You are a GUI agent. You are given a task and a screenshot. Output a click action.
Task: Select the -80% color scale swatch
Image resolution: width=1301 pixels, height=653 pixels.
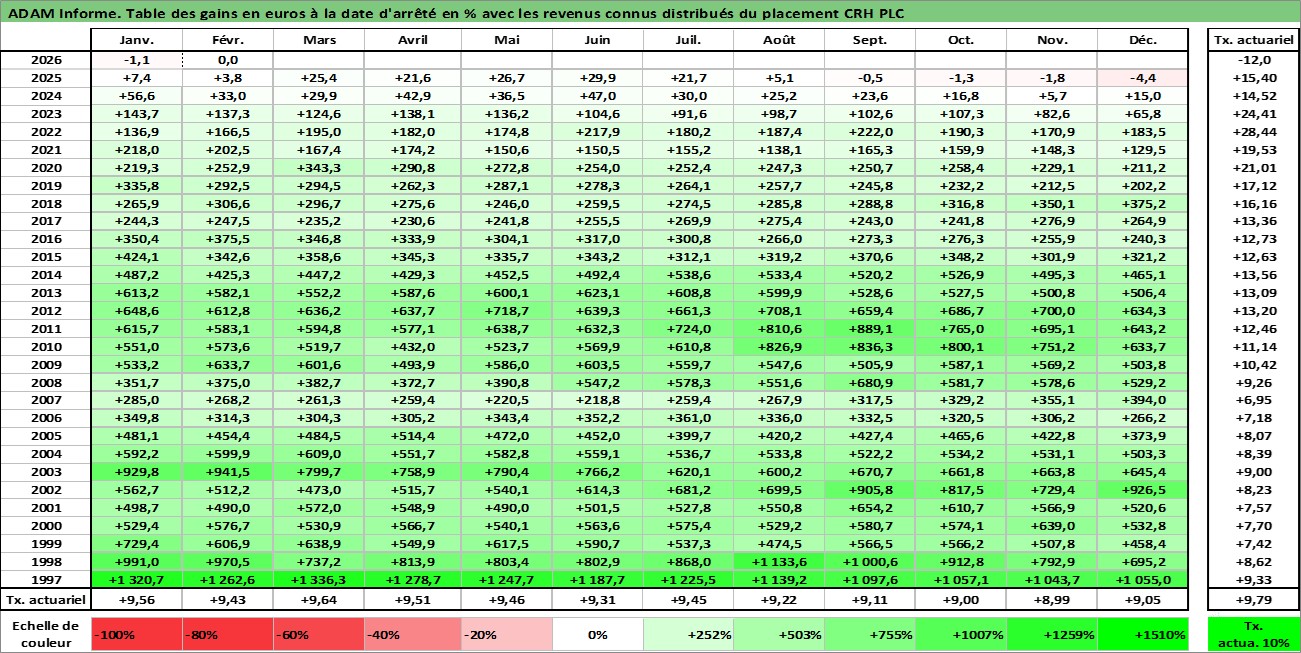point(227,634)
